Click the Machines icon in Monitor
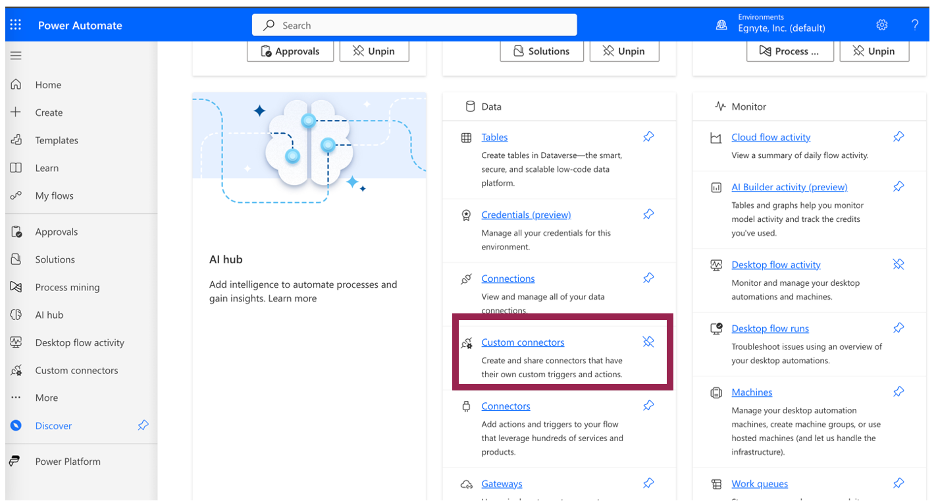This screenshot has height=504, width=936. coord(716,393)
